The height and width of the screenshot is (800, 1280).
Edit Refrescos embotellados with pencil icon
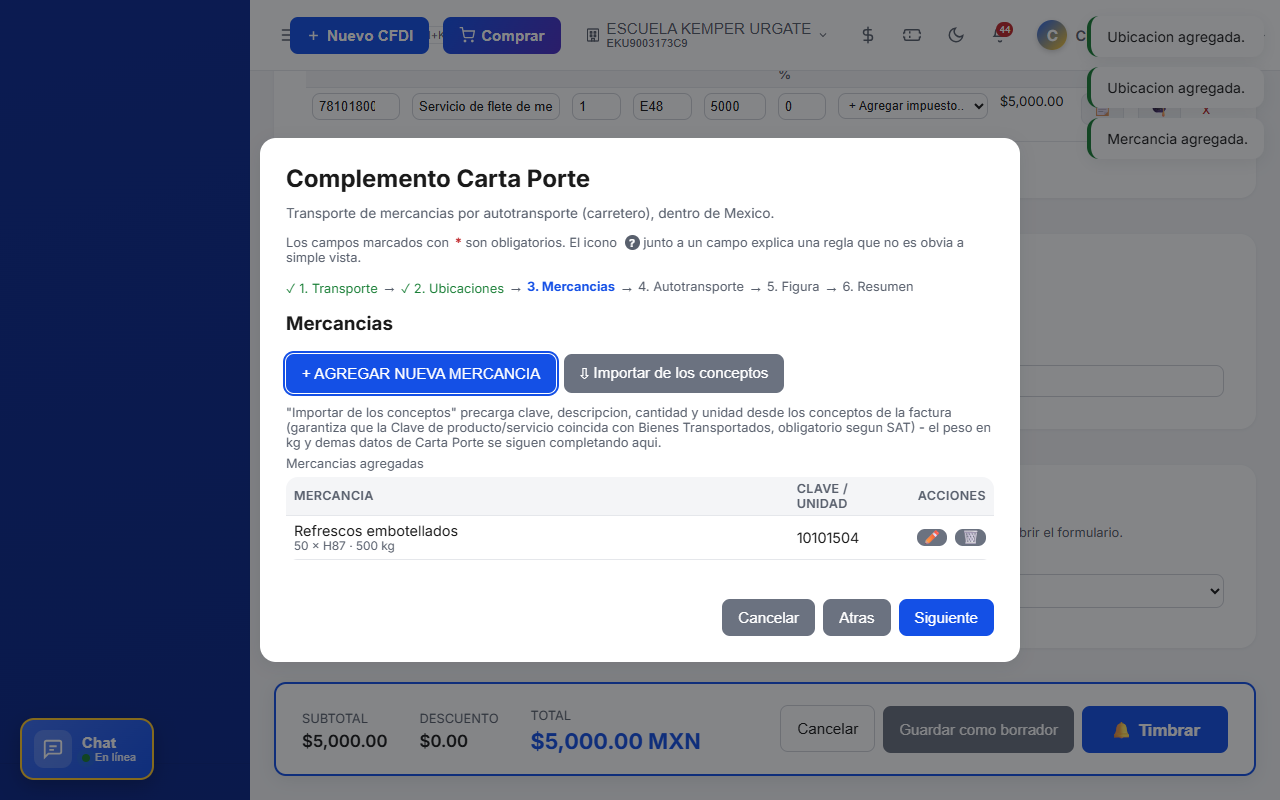point(932,538)
